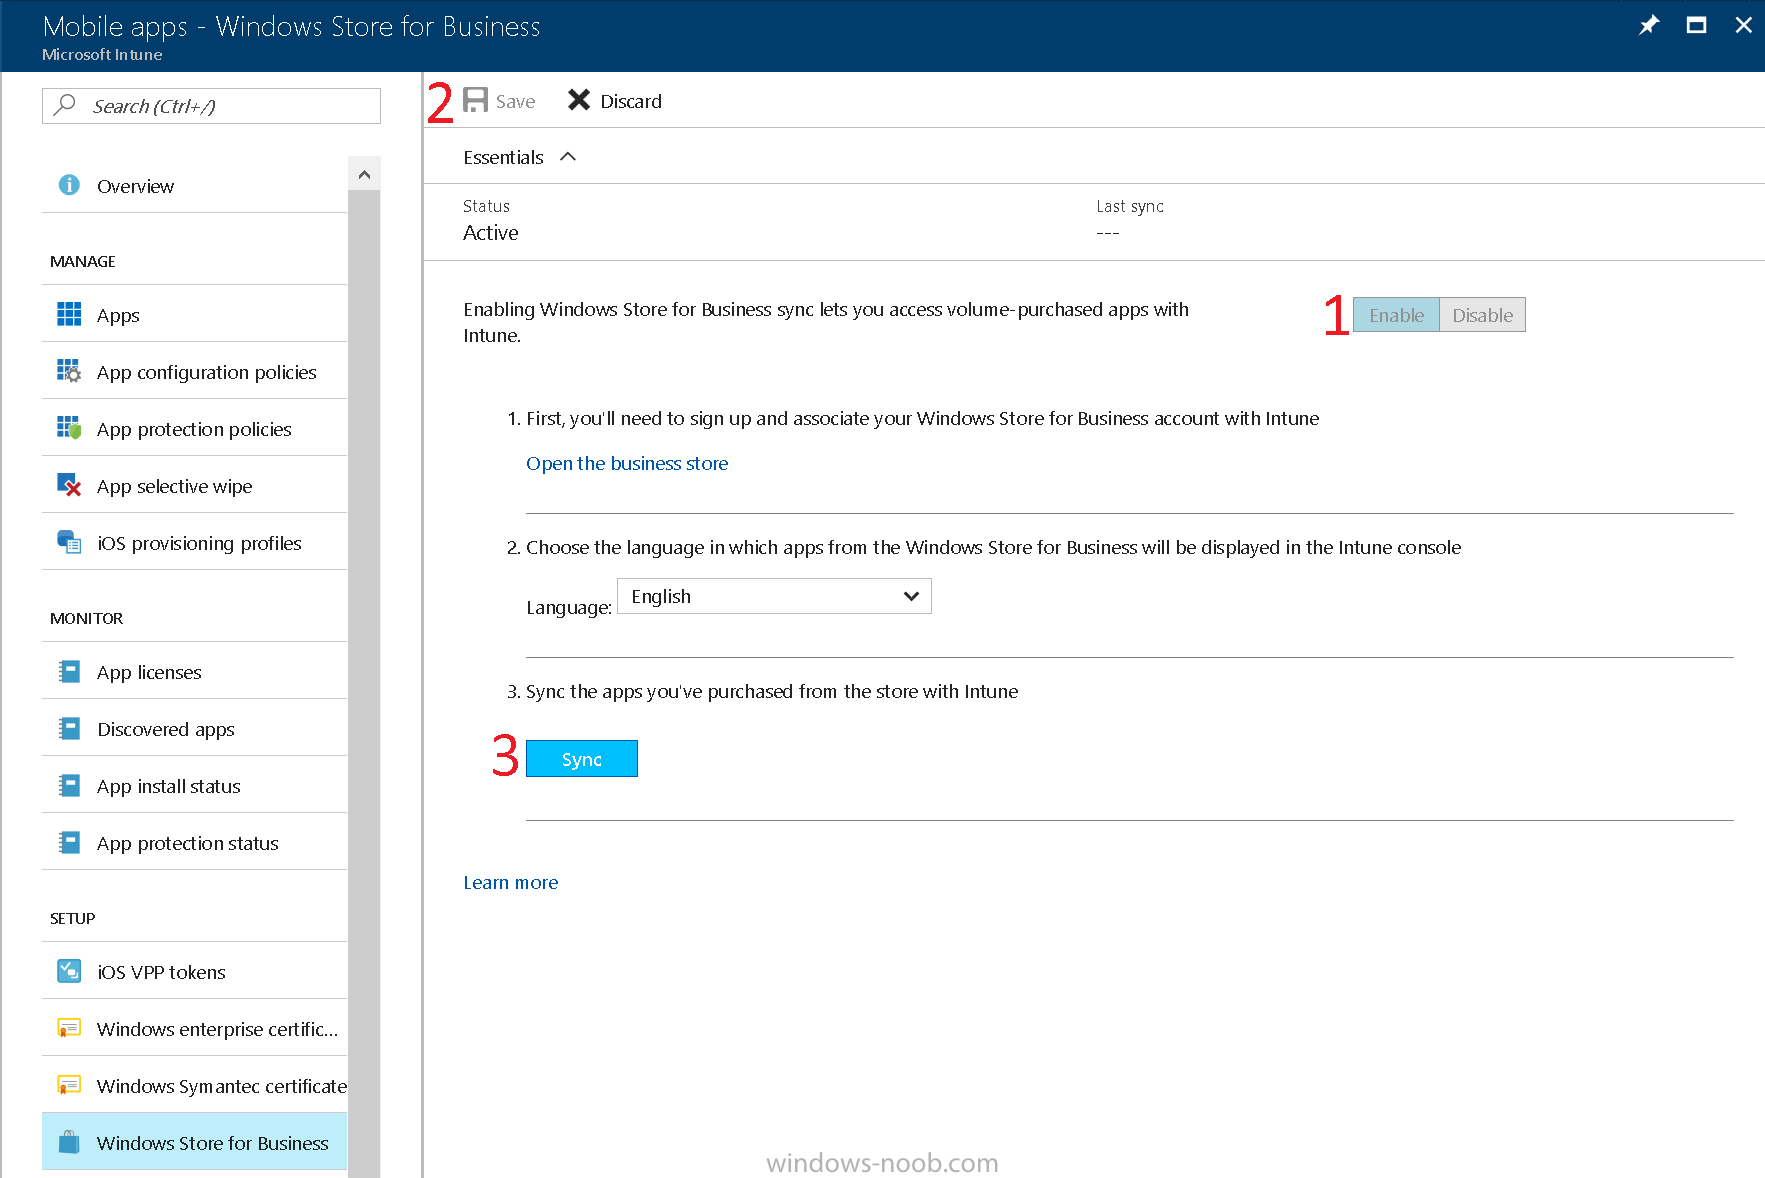The height and width of the screenshot is (1178, 1765).
Task: Click the App protection policies icon
Action: [69, 428]
